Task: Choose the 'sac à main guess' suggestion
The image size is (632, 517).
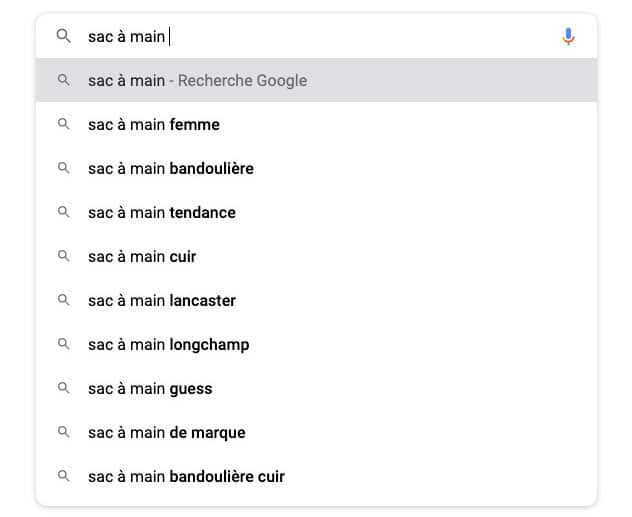Action: 316,388
